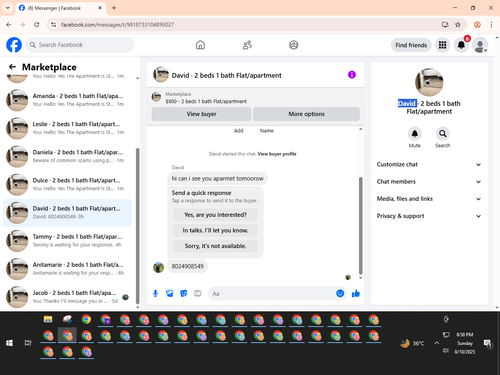Choose a sticker from the sticker icon
Viewport: 500px width, 375px height.
(x=184, y=293)
